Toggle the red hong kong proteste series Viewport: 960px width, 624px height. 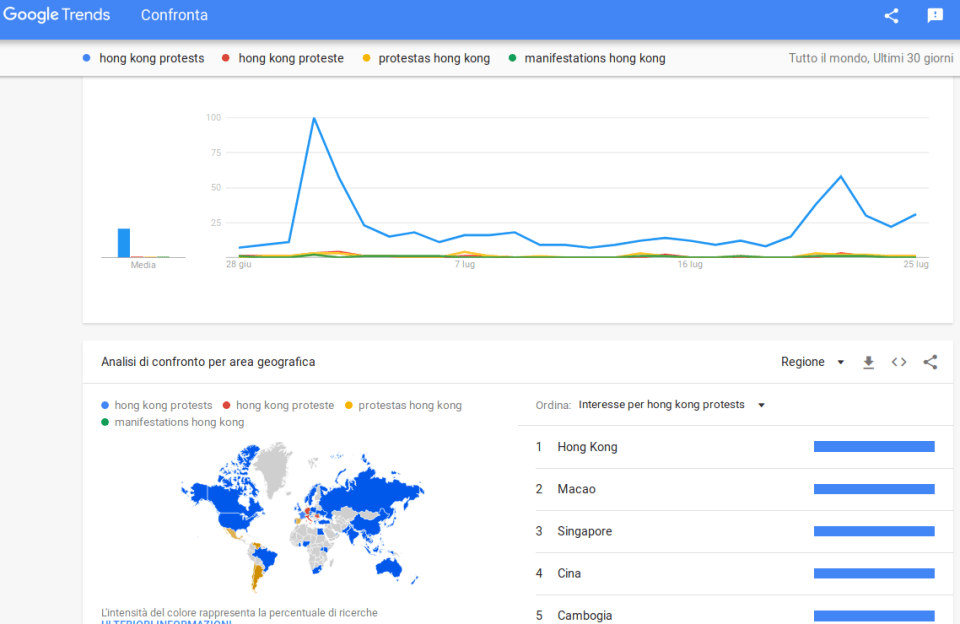click(x=290, y=58)
